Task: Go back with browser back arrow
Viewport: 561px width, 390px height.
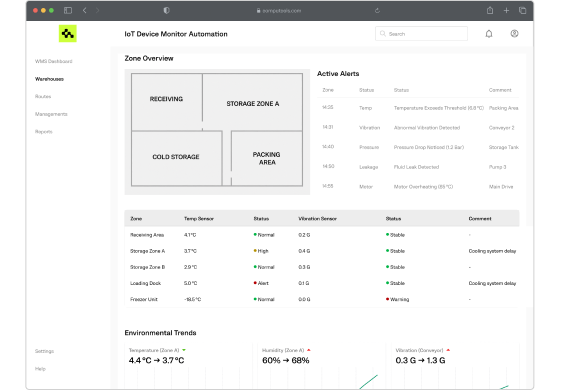Action: [85, 10]
